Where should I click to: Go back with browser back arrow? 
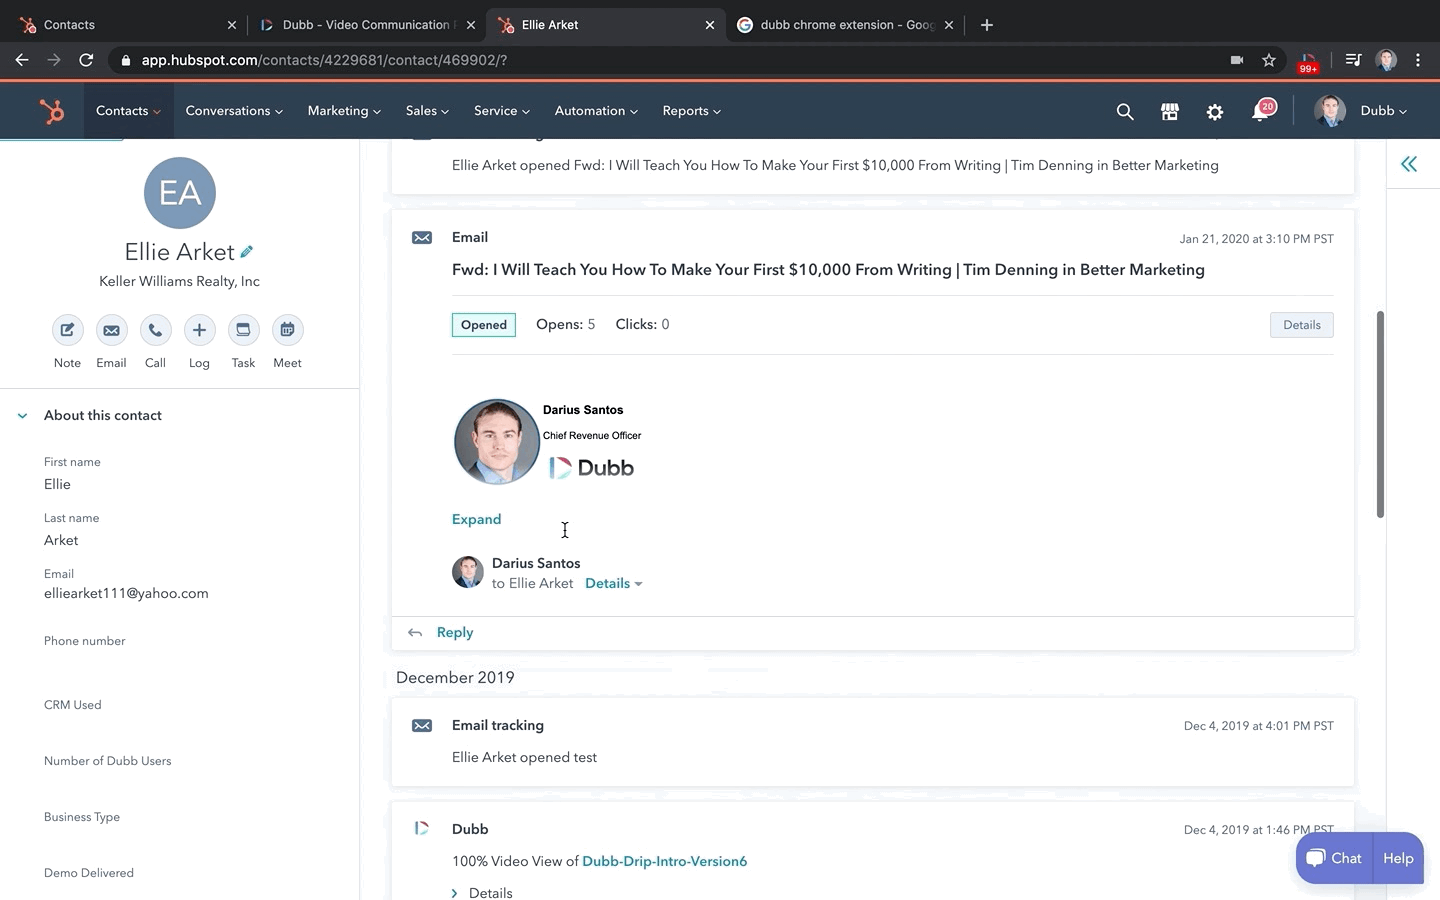pos(22,60)
